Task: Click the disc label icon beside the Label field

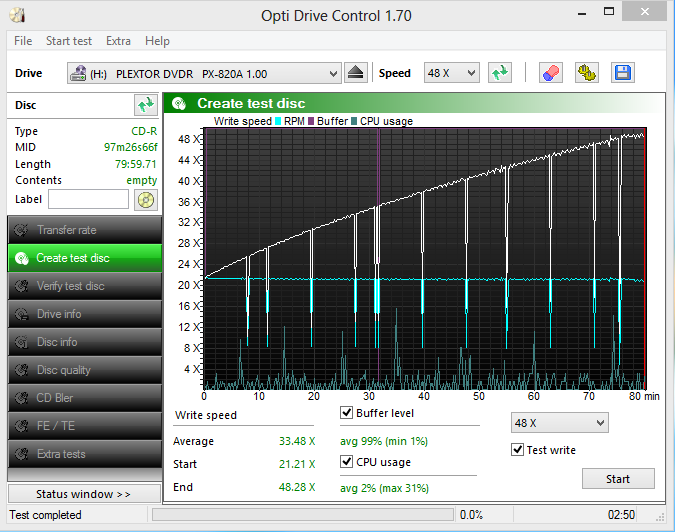Action: tap(146, 200)
